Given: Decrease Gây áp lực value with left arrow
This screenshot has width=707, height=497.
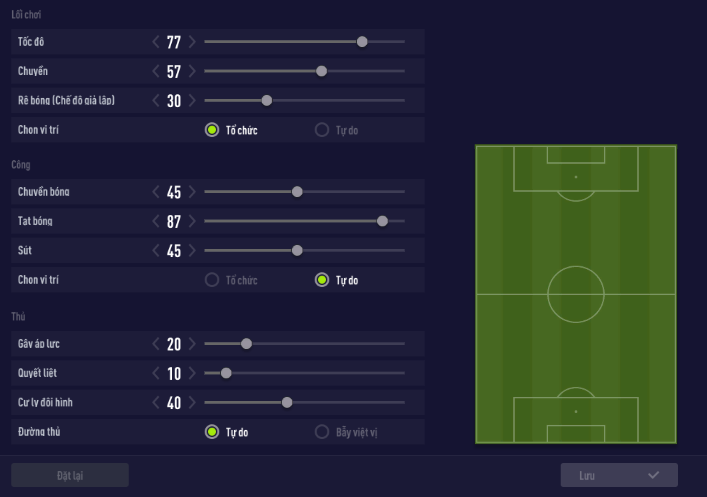Looking at the screenshot, I should [156, 344].
